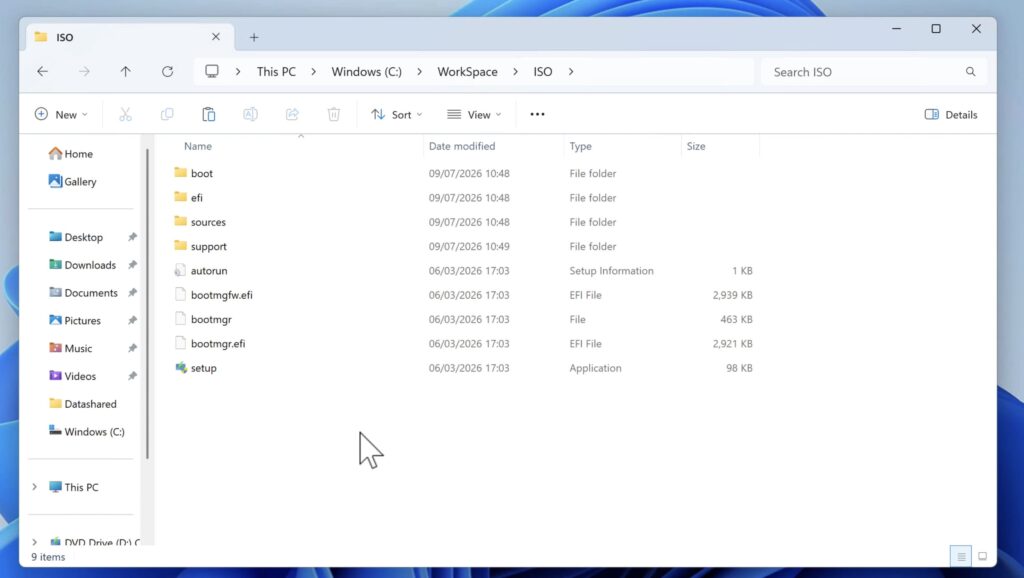Viewport: 1024px width, 578px height.
Task: Open Pictures in the sidebar
Action: point(74,321)
